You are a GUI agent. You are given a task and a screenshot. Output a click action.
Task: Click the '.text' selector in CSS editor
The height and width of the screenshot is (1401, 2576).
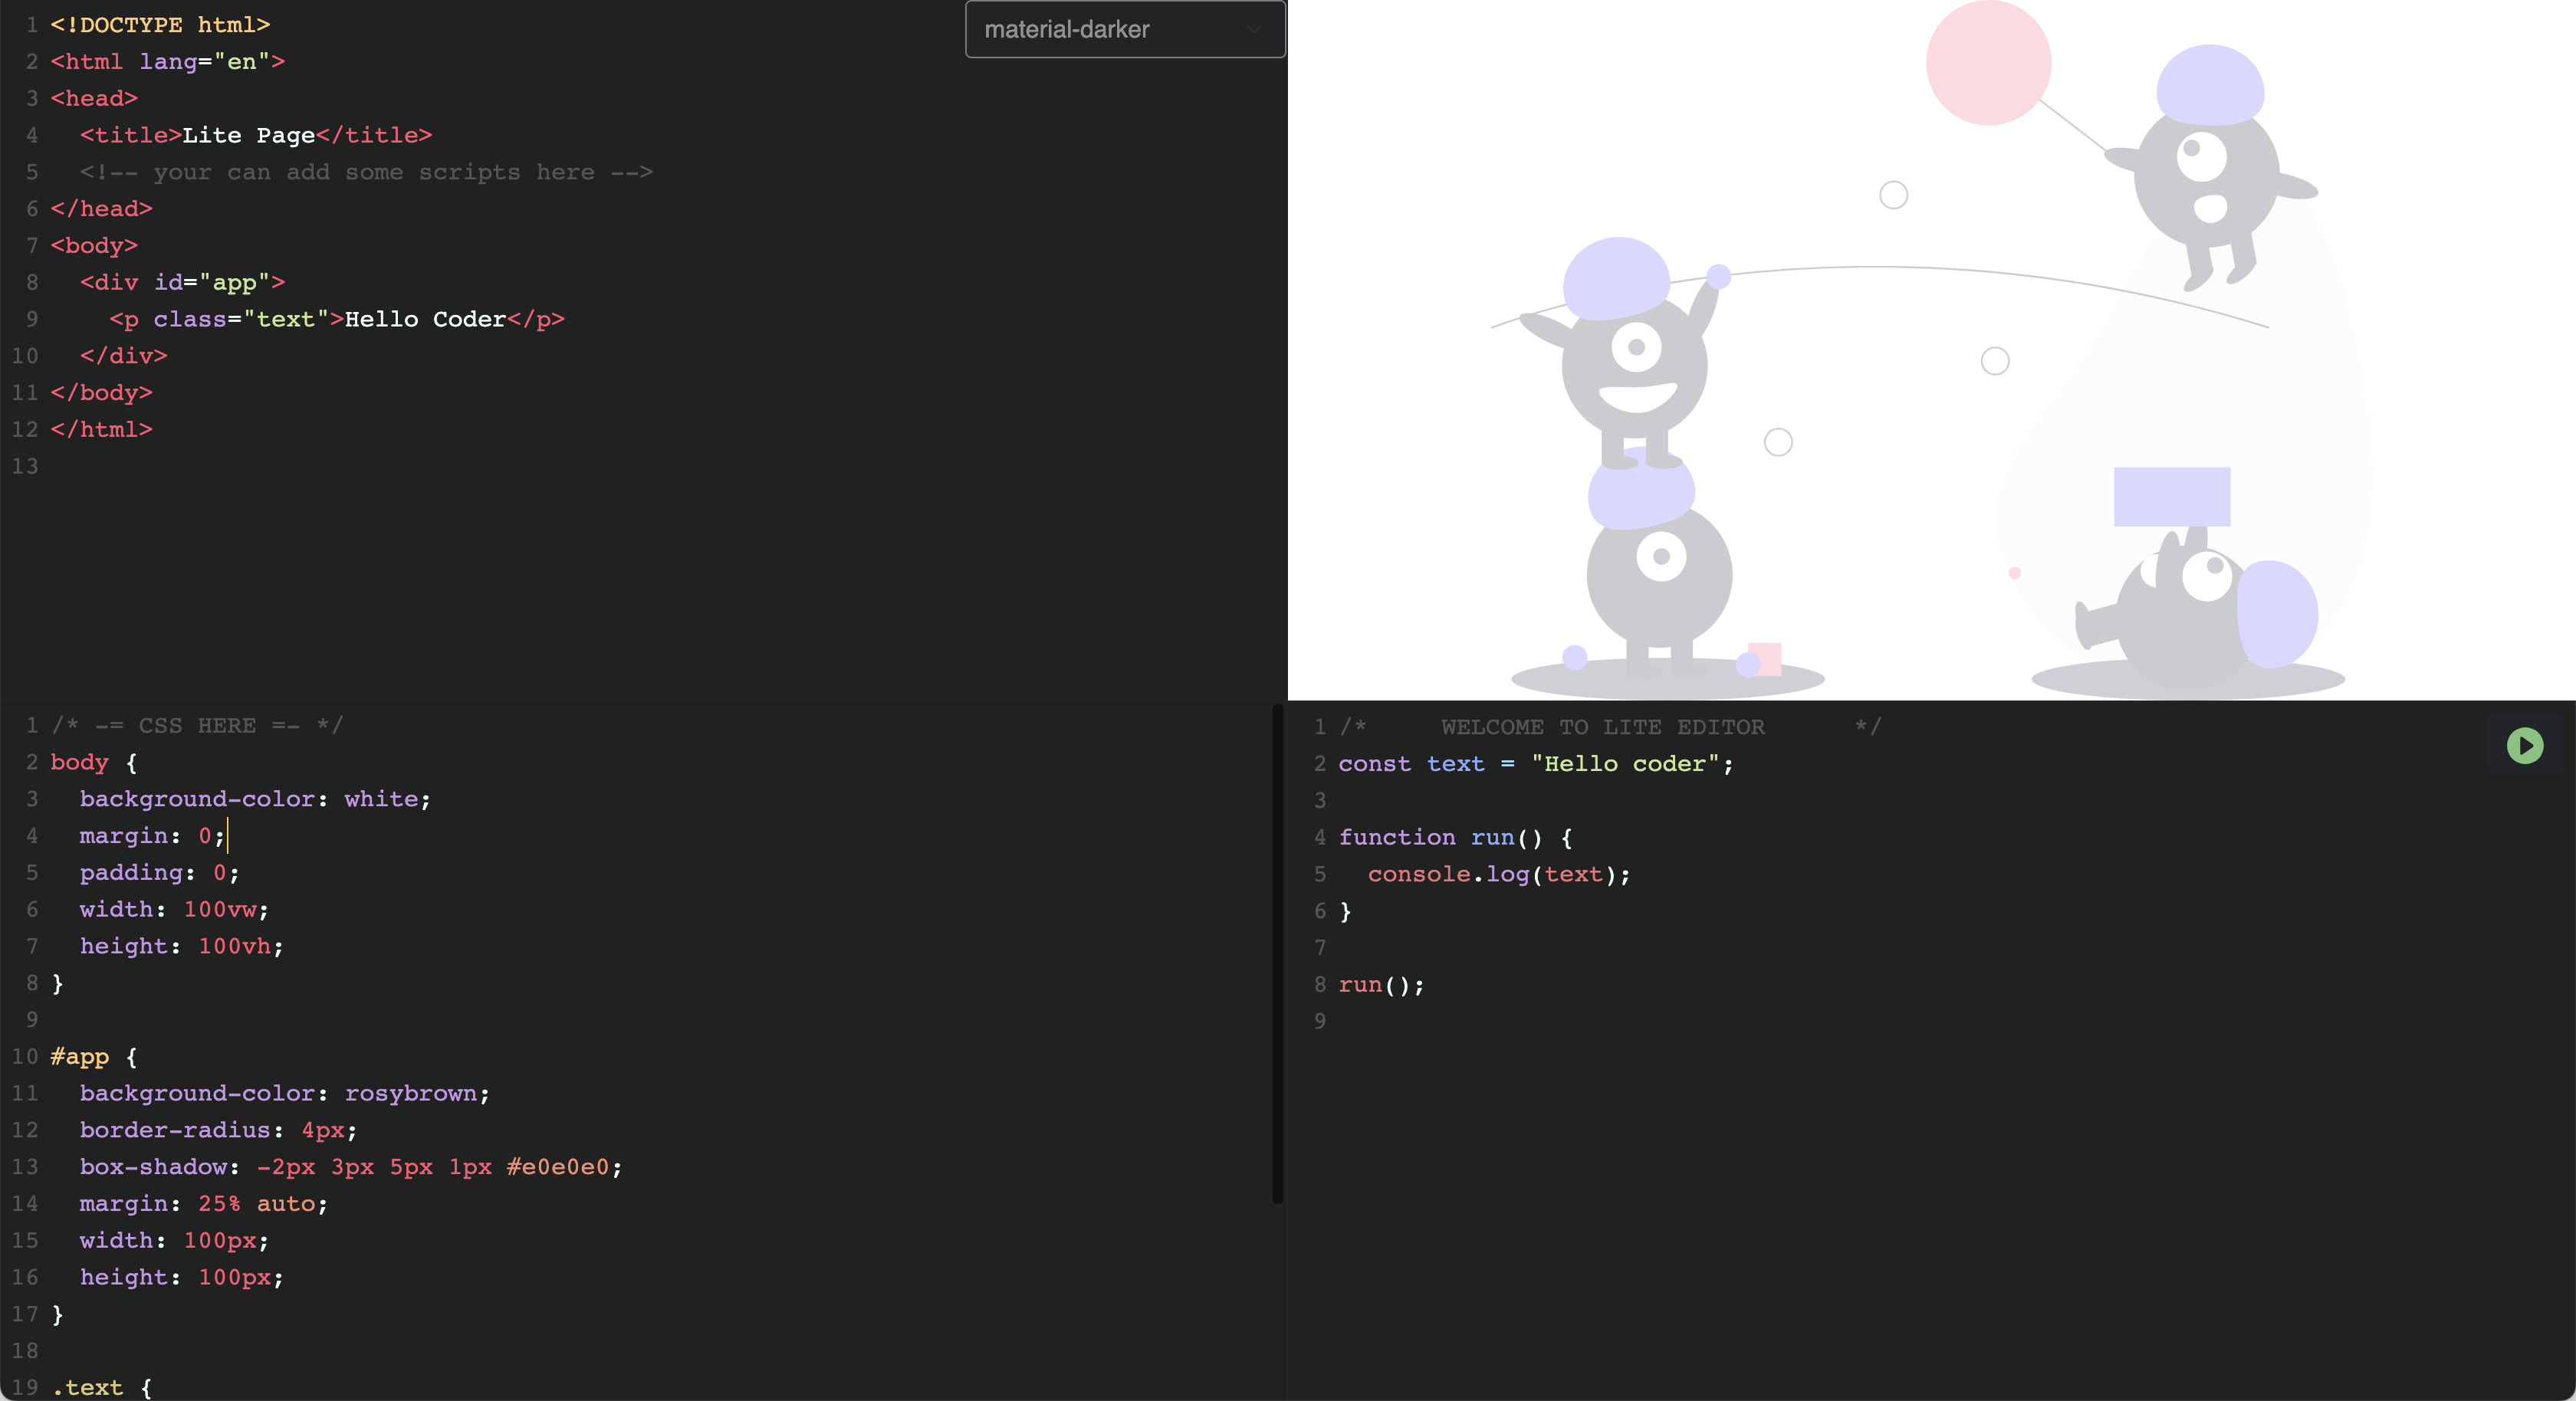88,1387
